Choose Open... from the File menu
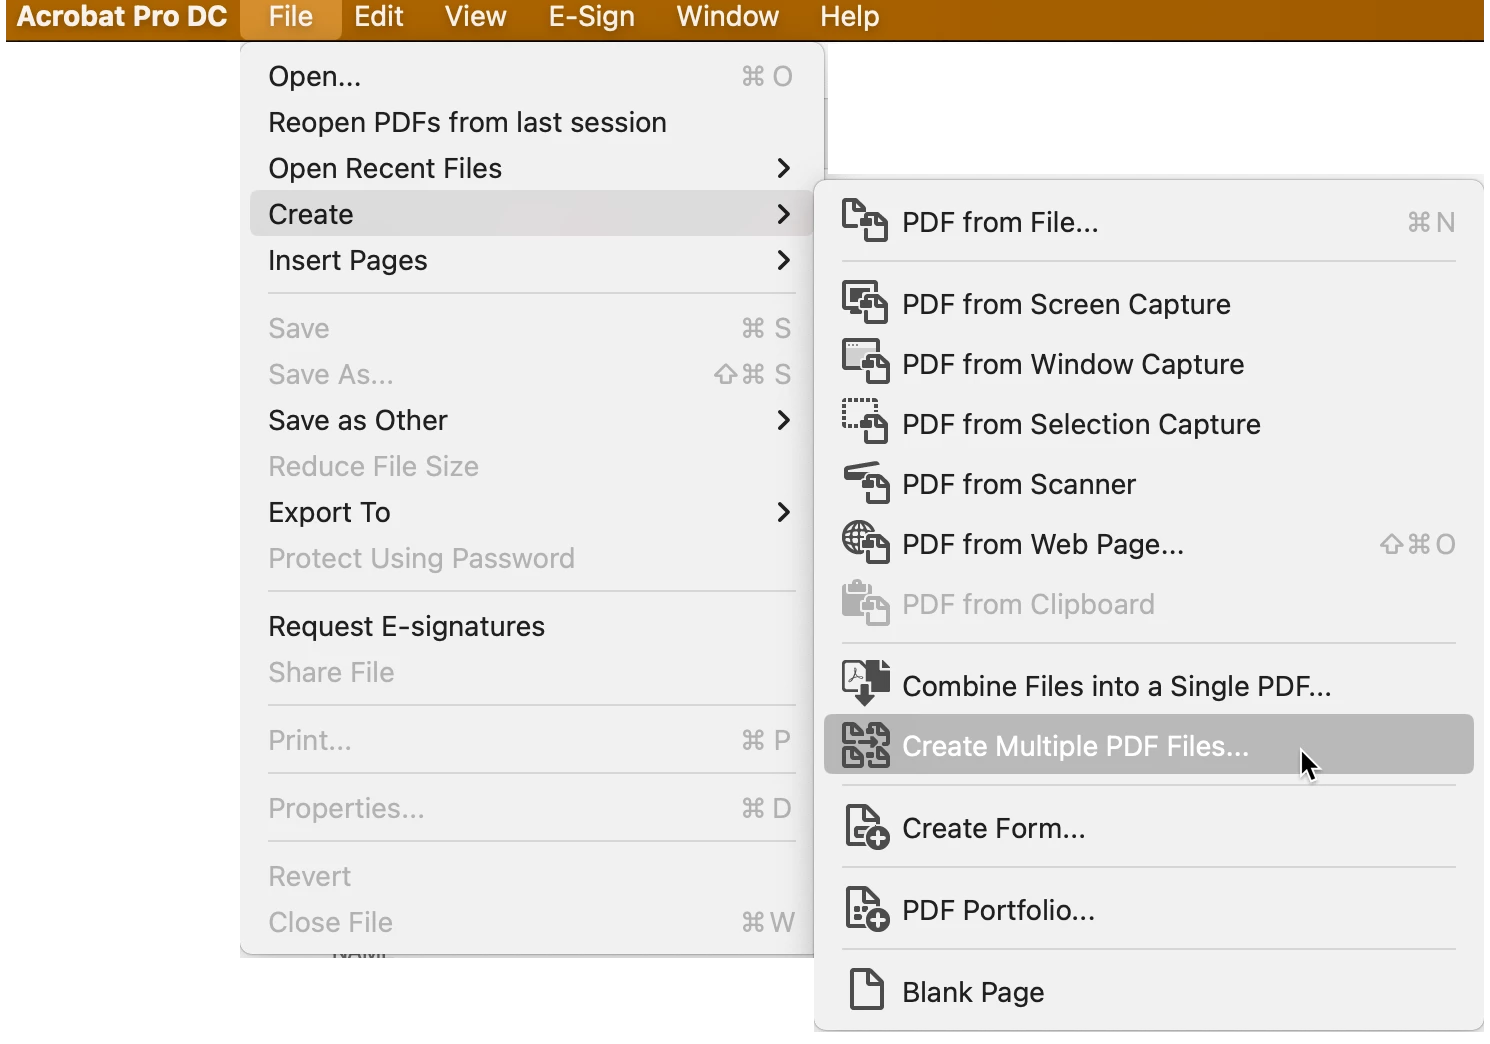 pos(530,76)
